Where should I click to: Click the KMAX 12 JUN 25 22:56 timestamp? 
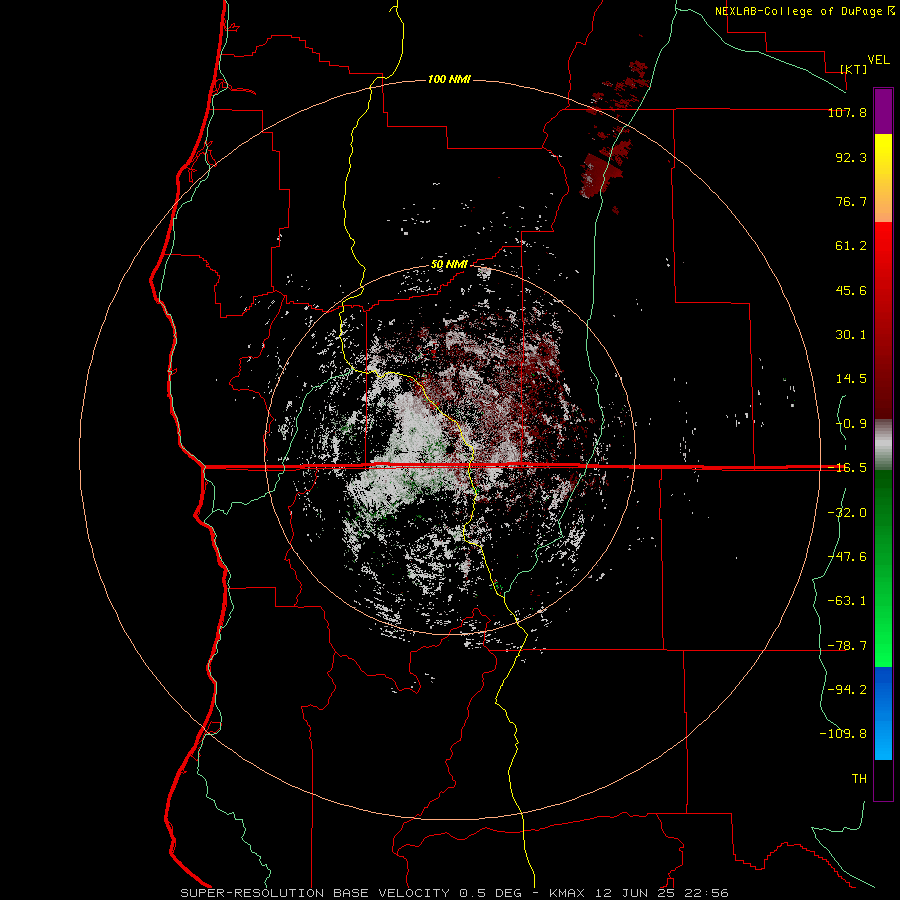[x=639, y=893]
